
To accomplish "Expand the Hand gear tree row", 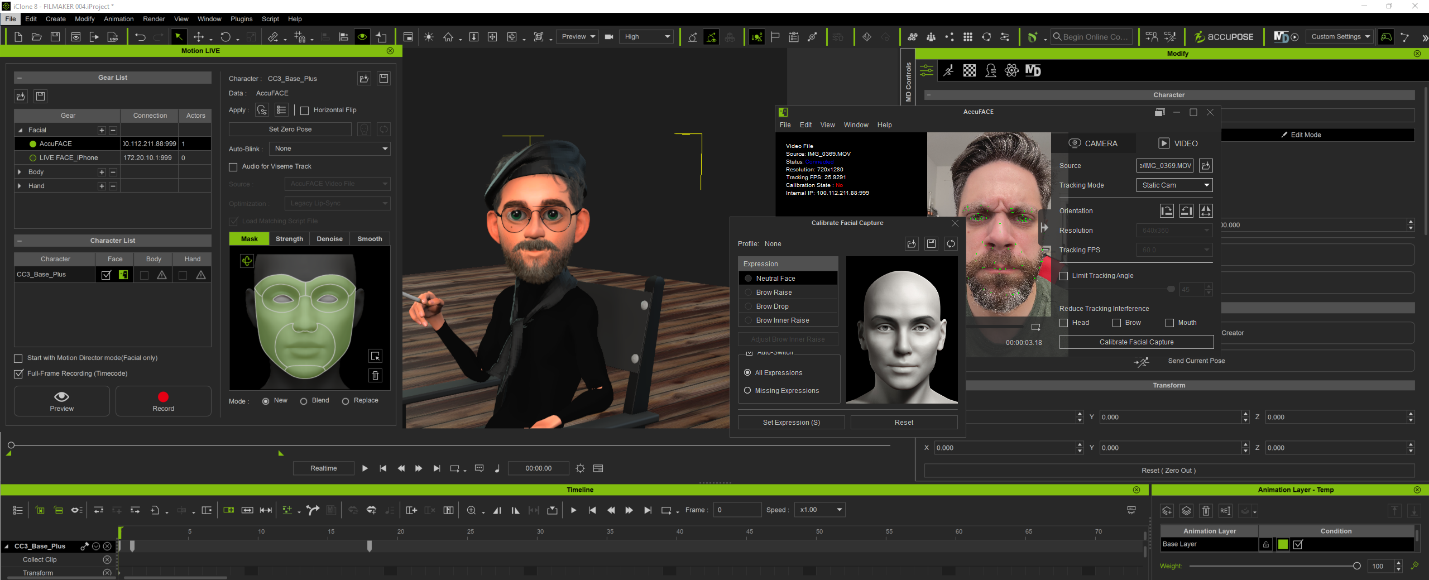I will [x=20, y=186].
